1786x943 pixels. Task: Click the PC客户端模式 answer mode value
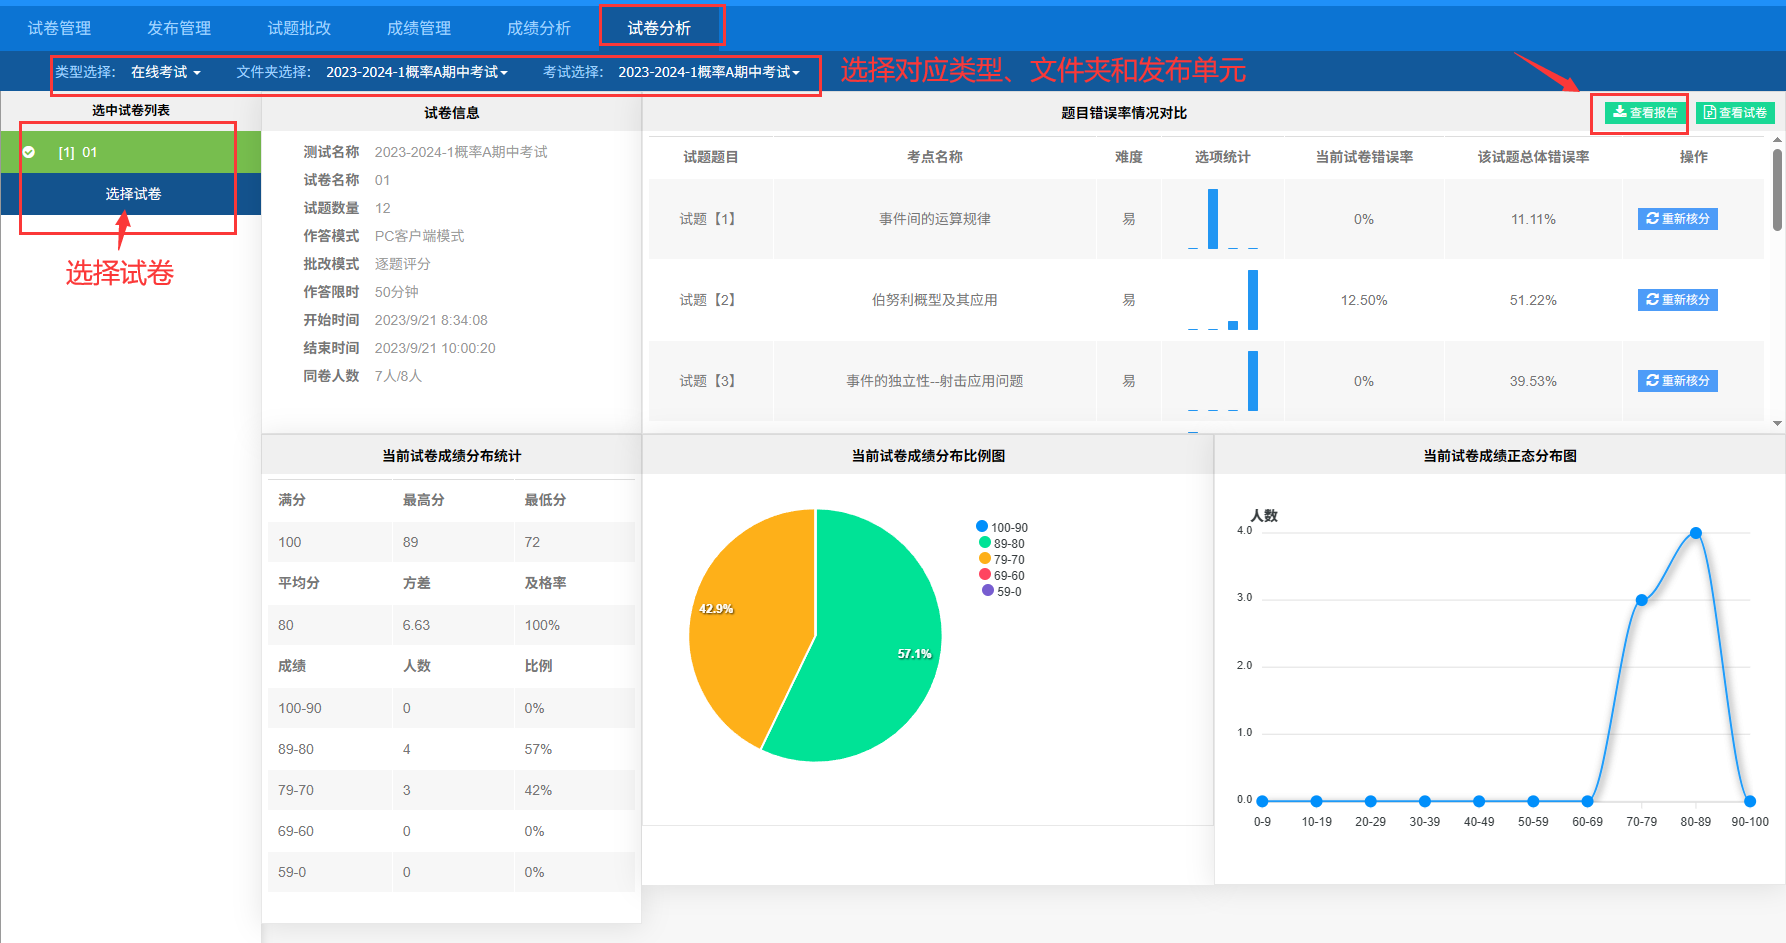click(x=419, y=236)
